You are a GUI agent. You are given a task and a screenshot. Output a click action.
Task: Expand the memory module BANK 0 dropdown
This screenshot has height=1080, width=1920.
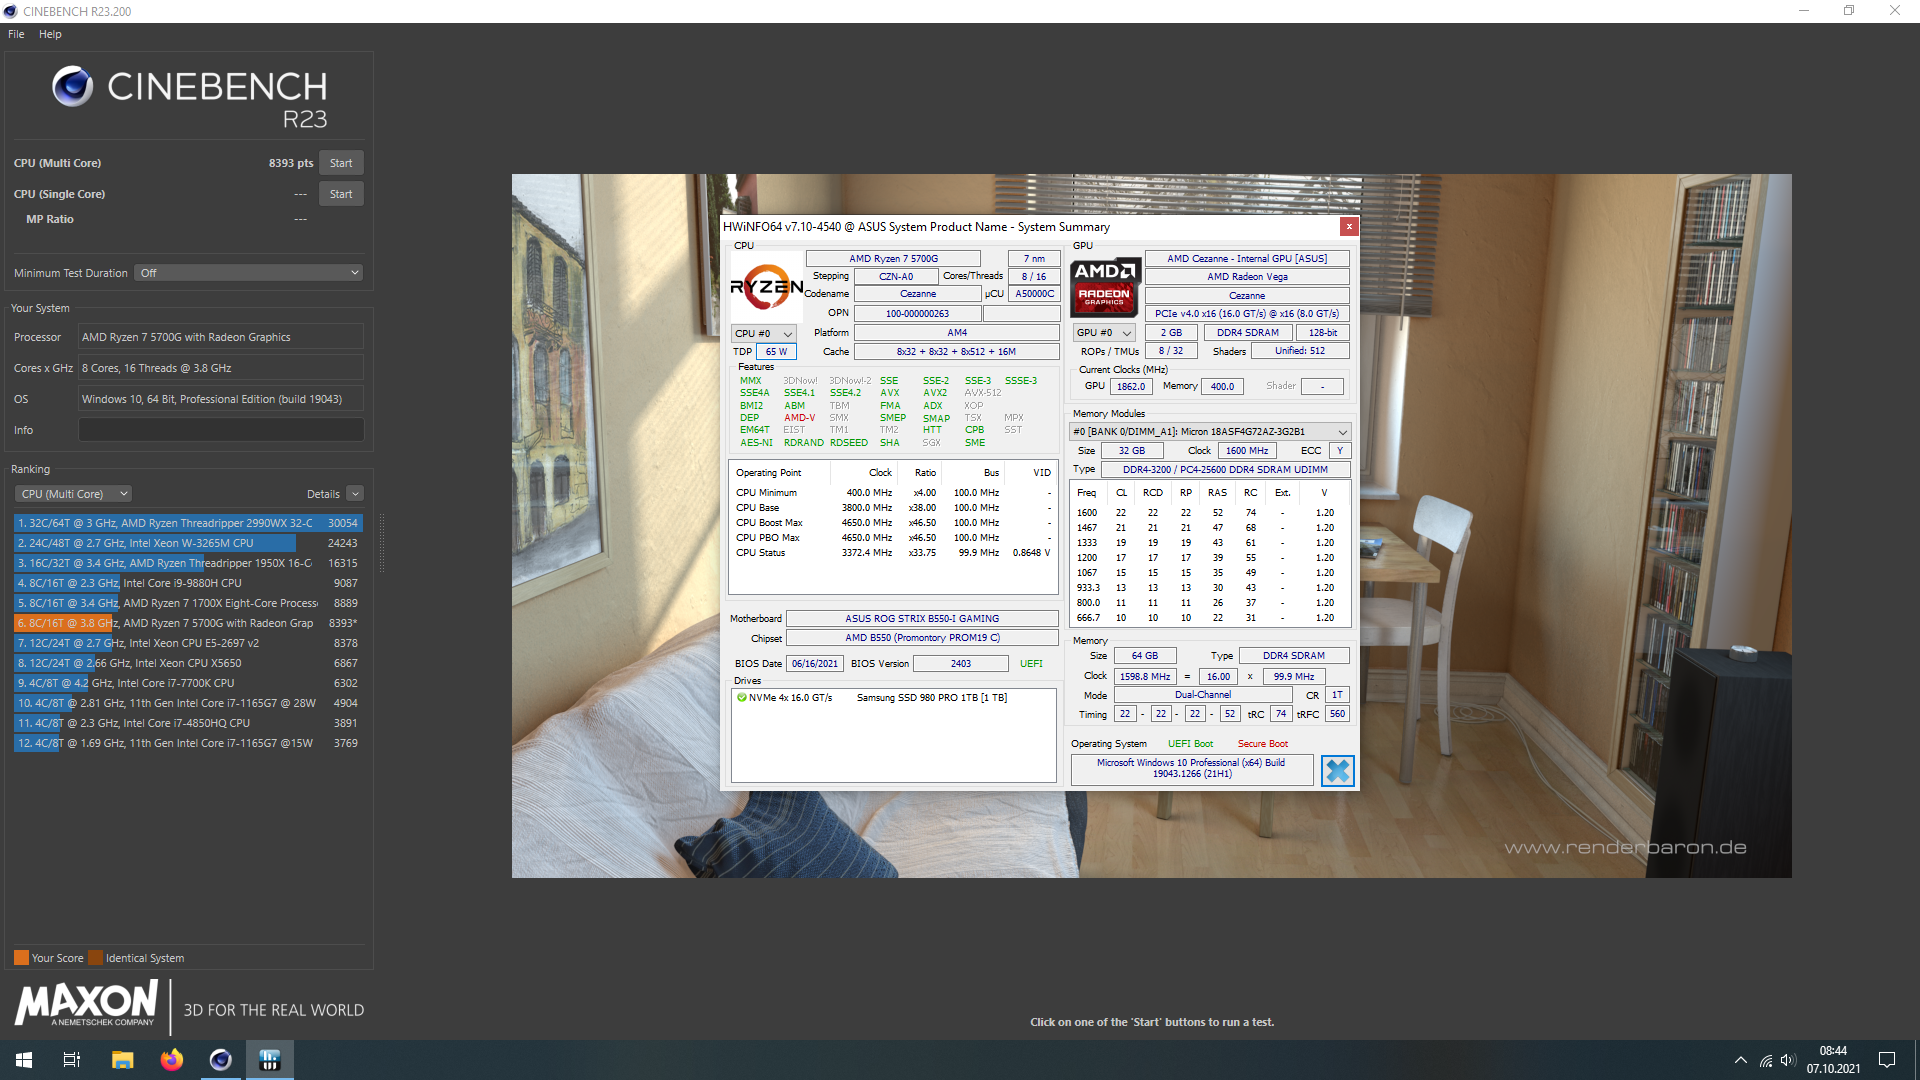click(x=1209, y=432)
